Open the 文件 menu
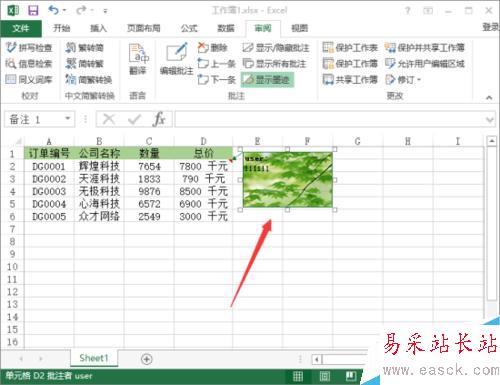Image resolution: width=500 pixels, height=385 pixels. click(21, 28)
